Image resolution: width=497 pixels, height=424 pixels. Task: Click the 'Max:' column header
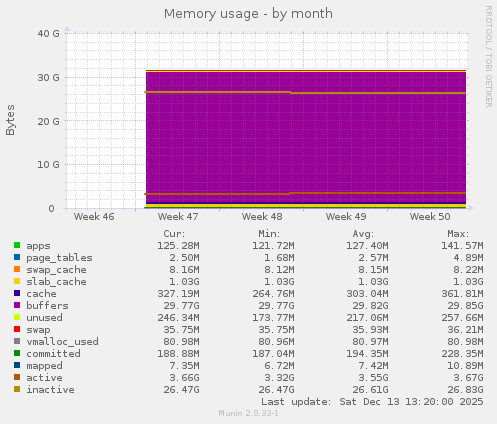coord(458,234)
